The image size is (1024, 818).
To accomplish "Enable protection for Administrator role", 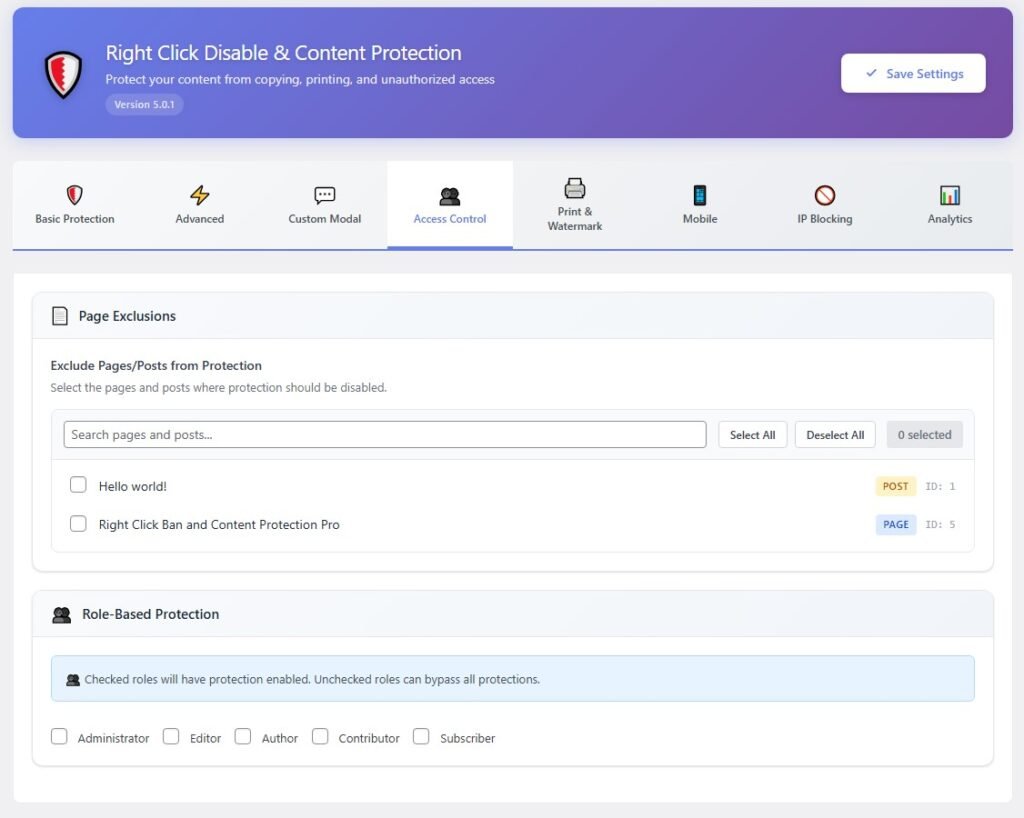I will tap(60, 737).
